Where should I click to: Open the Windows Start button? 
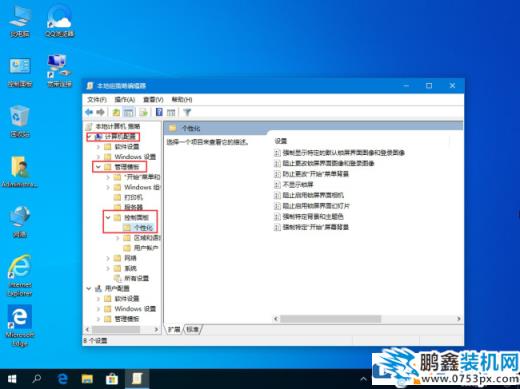(x=12, y=379)
